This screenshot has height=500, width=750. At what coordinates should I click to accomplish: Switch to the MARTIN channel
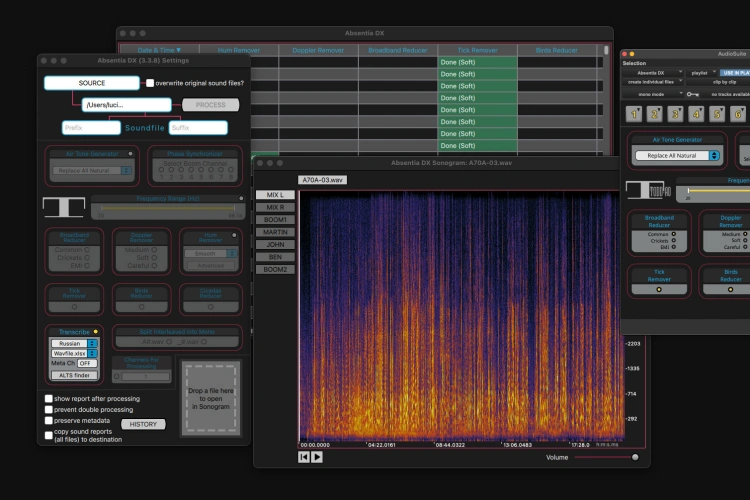275,232
